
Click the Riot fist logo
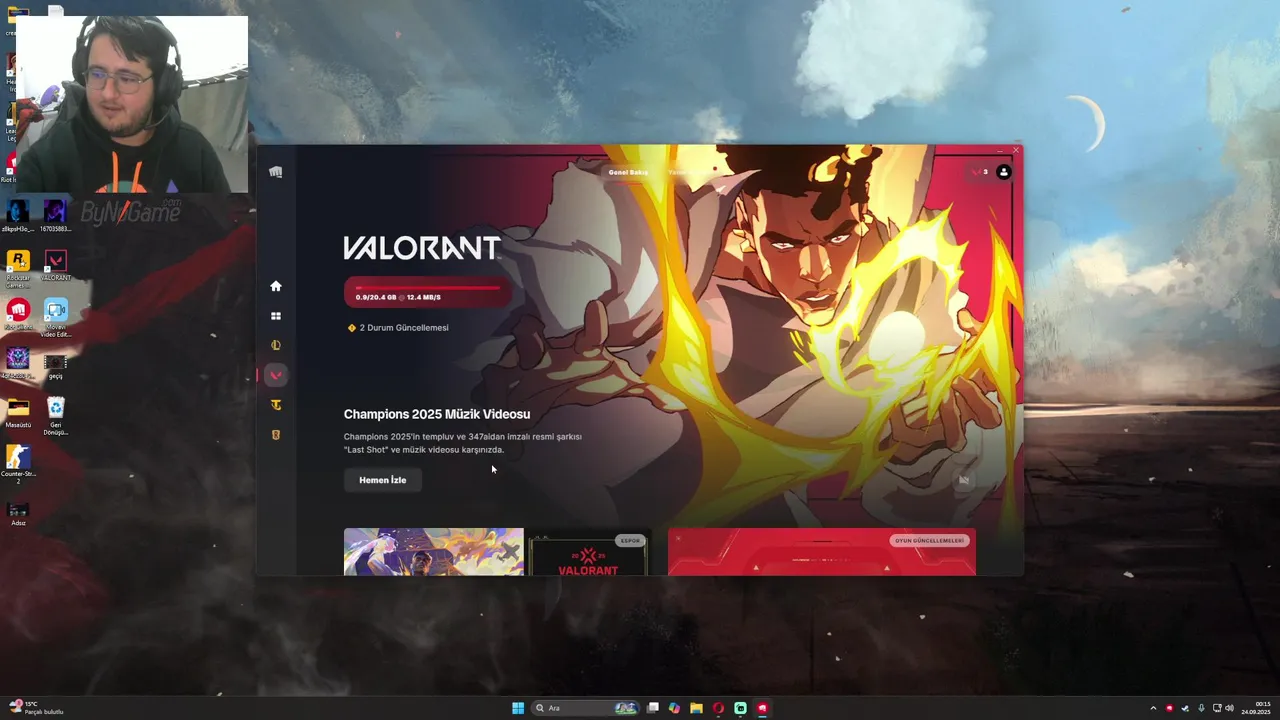[x=276, y=172]
